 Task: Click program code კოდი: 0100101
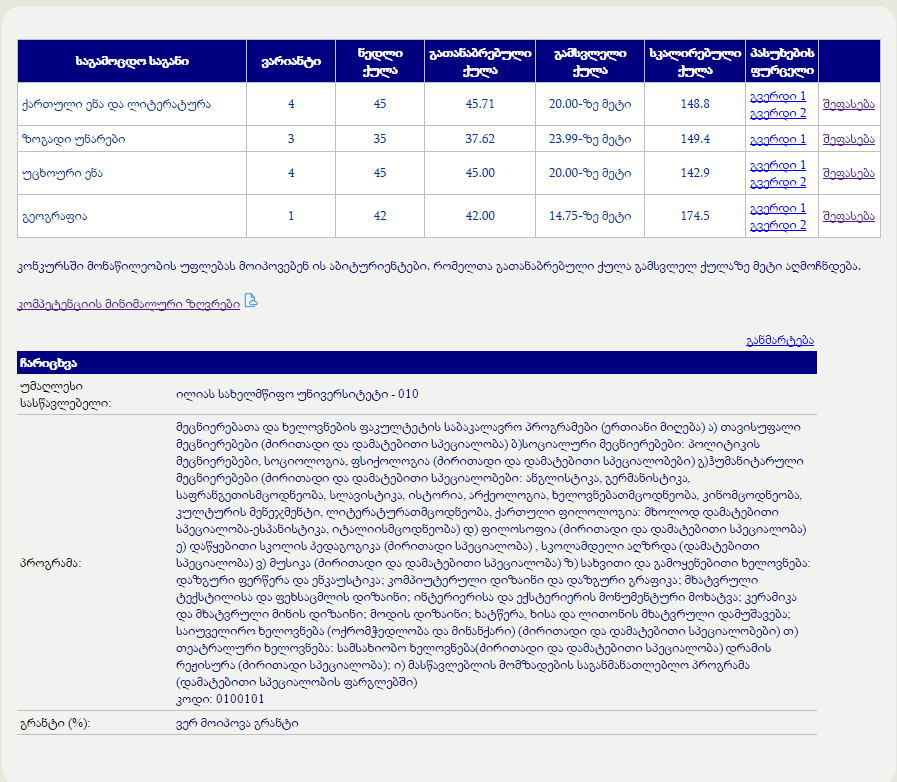[x=220, y=699]
